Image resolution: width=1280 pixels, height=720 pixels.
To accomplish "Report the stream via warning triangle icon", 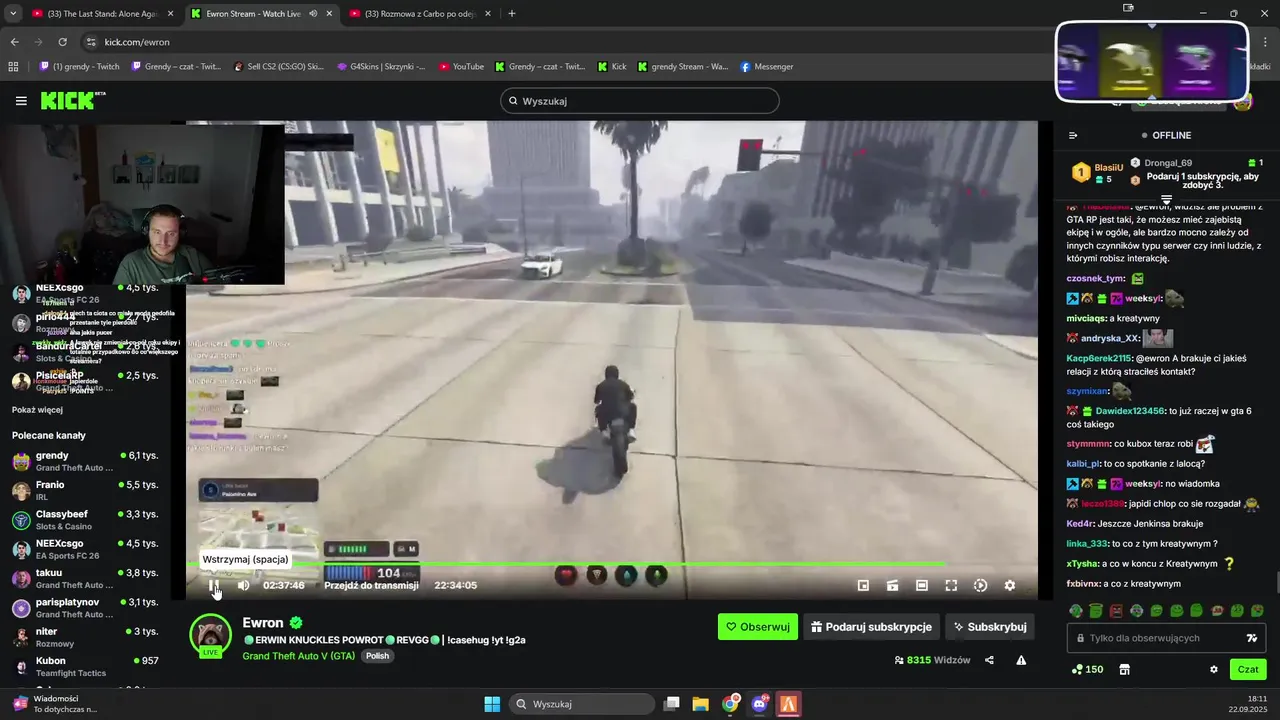I will tap(1021, 660).
